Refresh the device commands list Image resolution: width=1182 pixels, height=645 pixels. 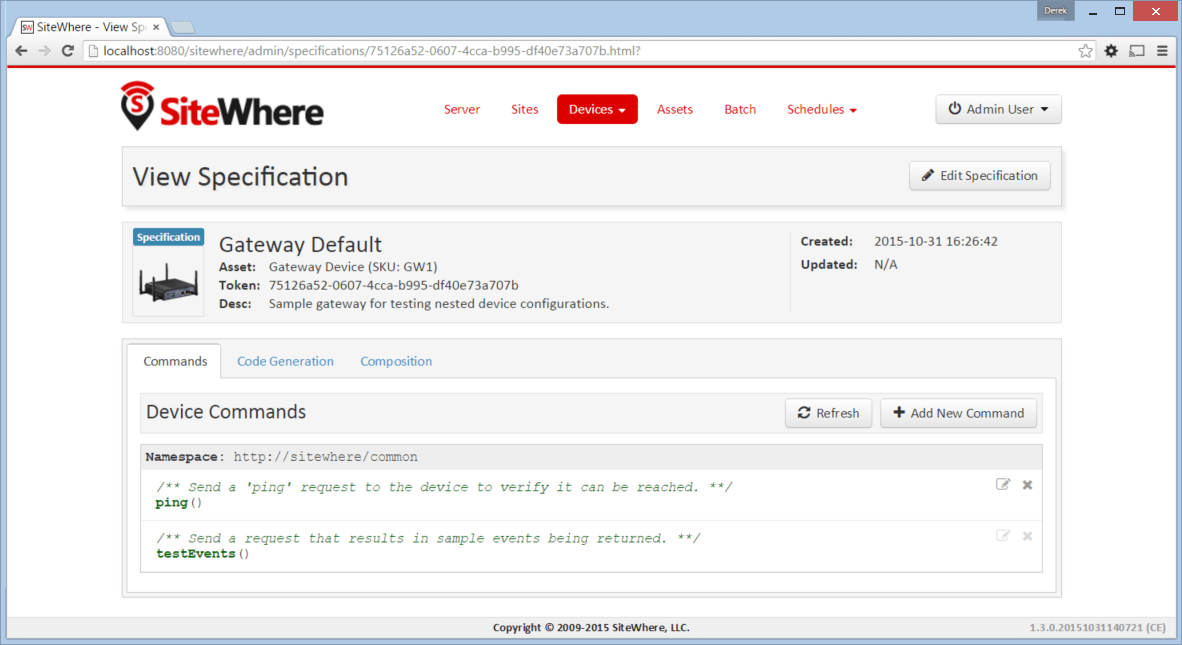point(828,413)
